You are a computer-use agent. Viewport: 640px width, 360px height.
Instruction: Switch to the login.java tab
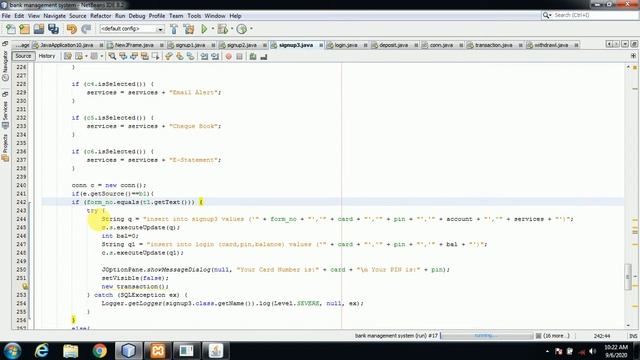coord(346,45)
